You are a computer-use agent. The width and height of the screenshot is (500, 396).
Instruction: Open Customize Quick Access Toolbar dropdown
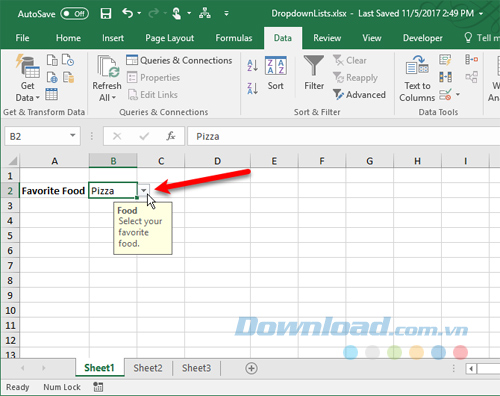pos(226,13)
